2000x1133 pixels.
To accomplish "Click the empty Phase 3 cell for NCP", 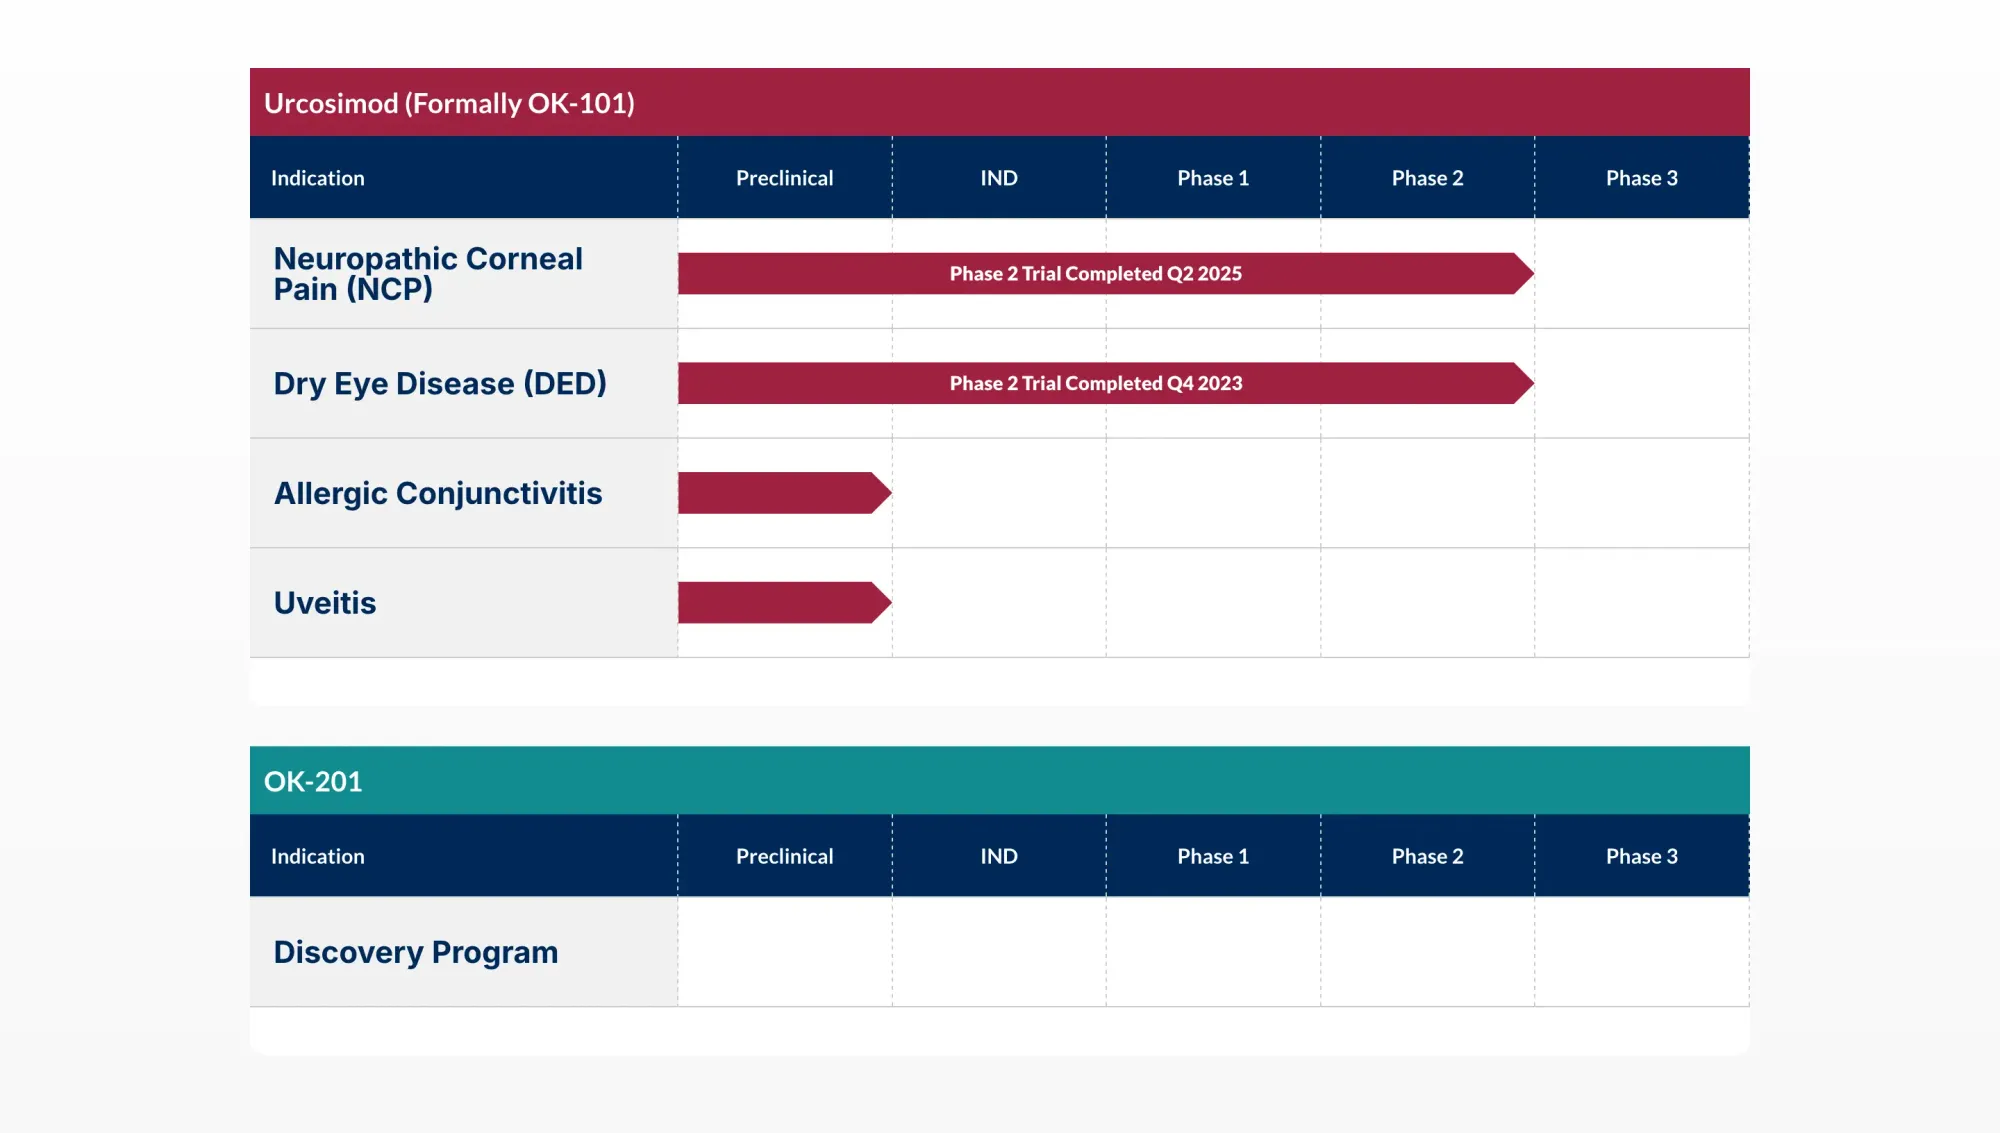I will [1641, 273].
